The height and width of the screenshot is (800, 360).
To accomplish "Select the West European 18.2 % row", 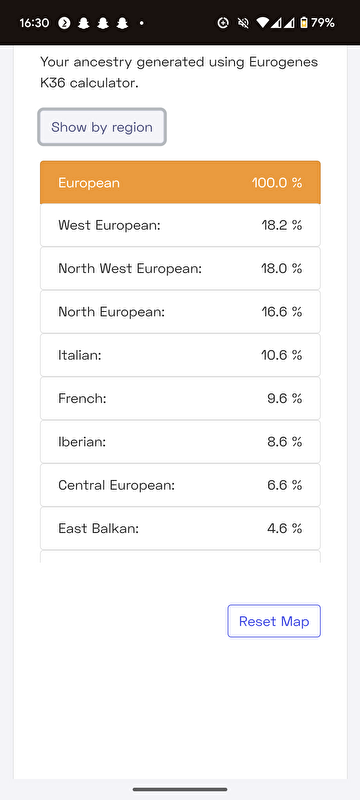I will pos(181,225).
